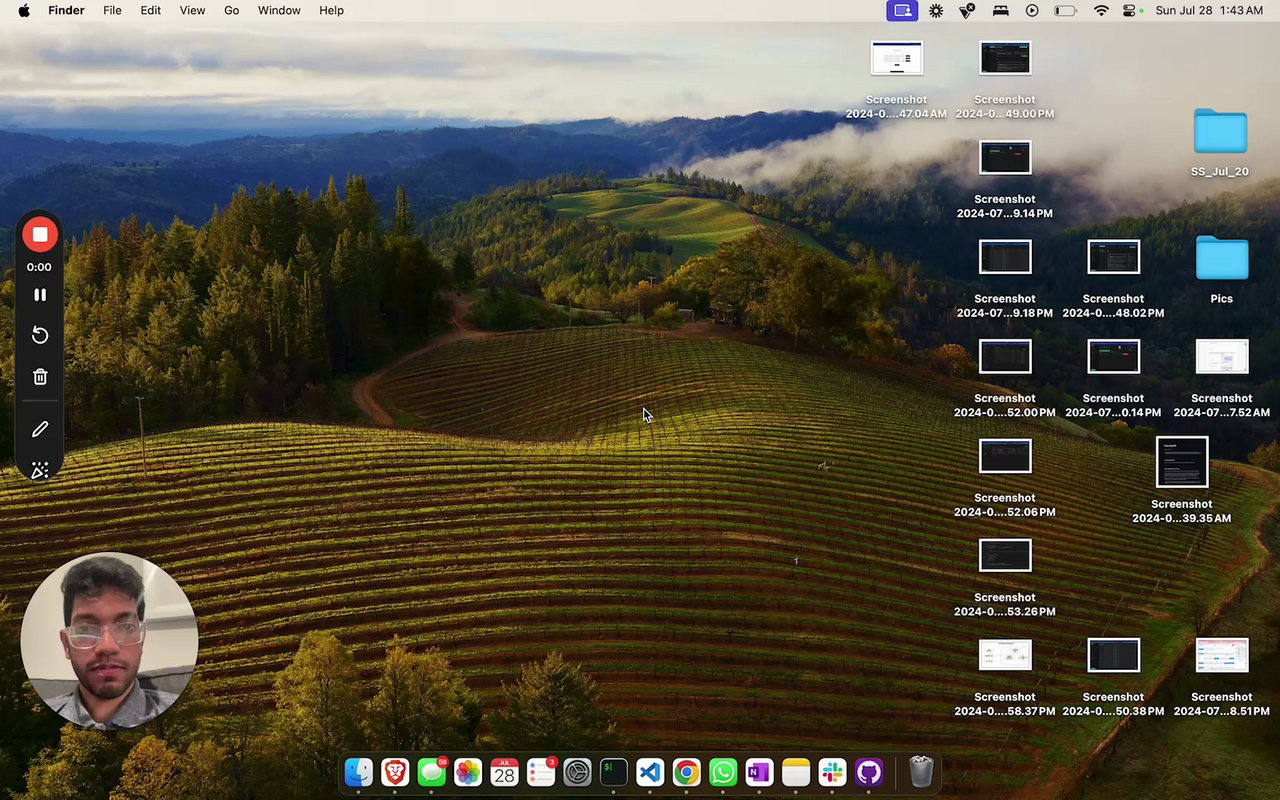
Task: Open the sparkle effects tool in recorder panel
Action: click(x=40, y=470)
